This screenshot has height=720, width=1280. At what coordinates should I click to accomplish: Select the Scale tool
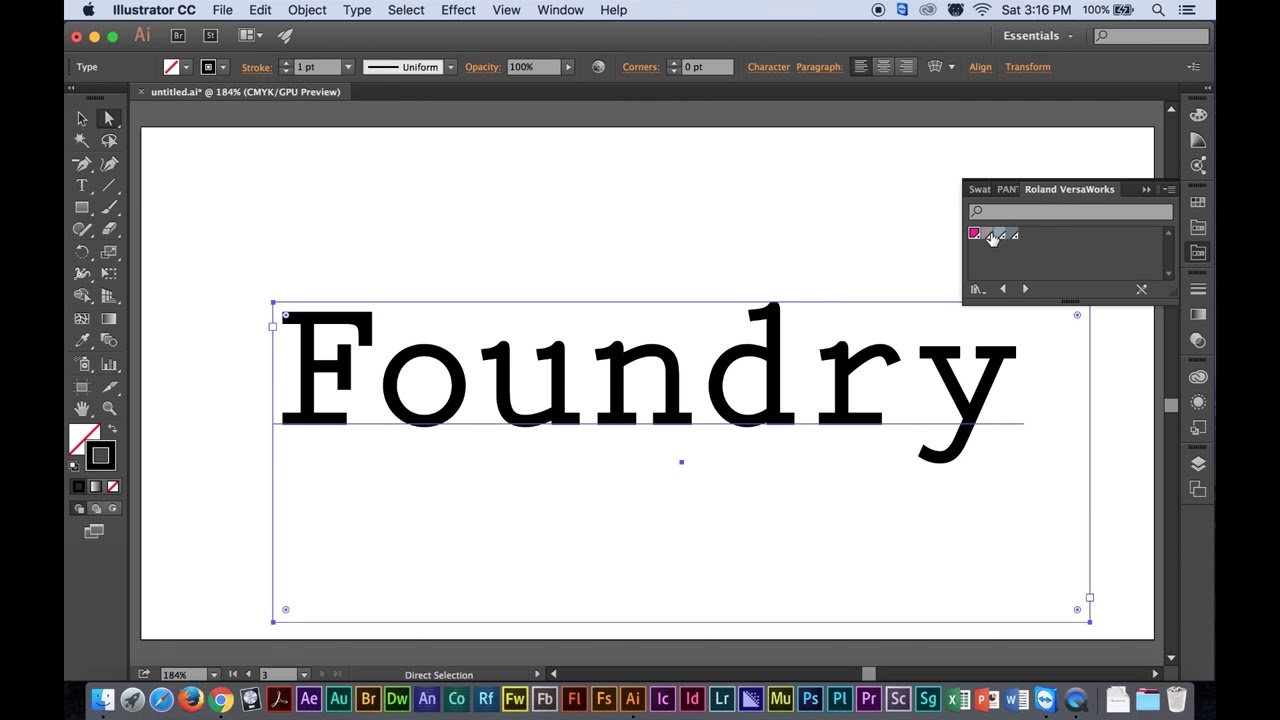109,252
